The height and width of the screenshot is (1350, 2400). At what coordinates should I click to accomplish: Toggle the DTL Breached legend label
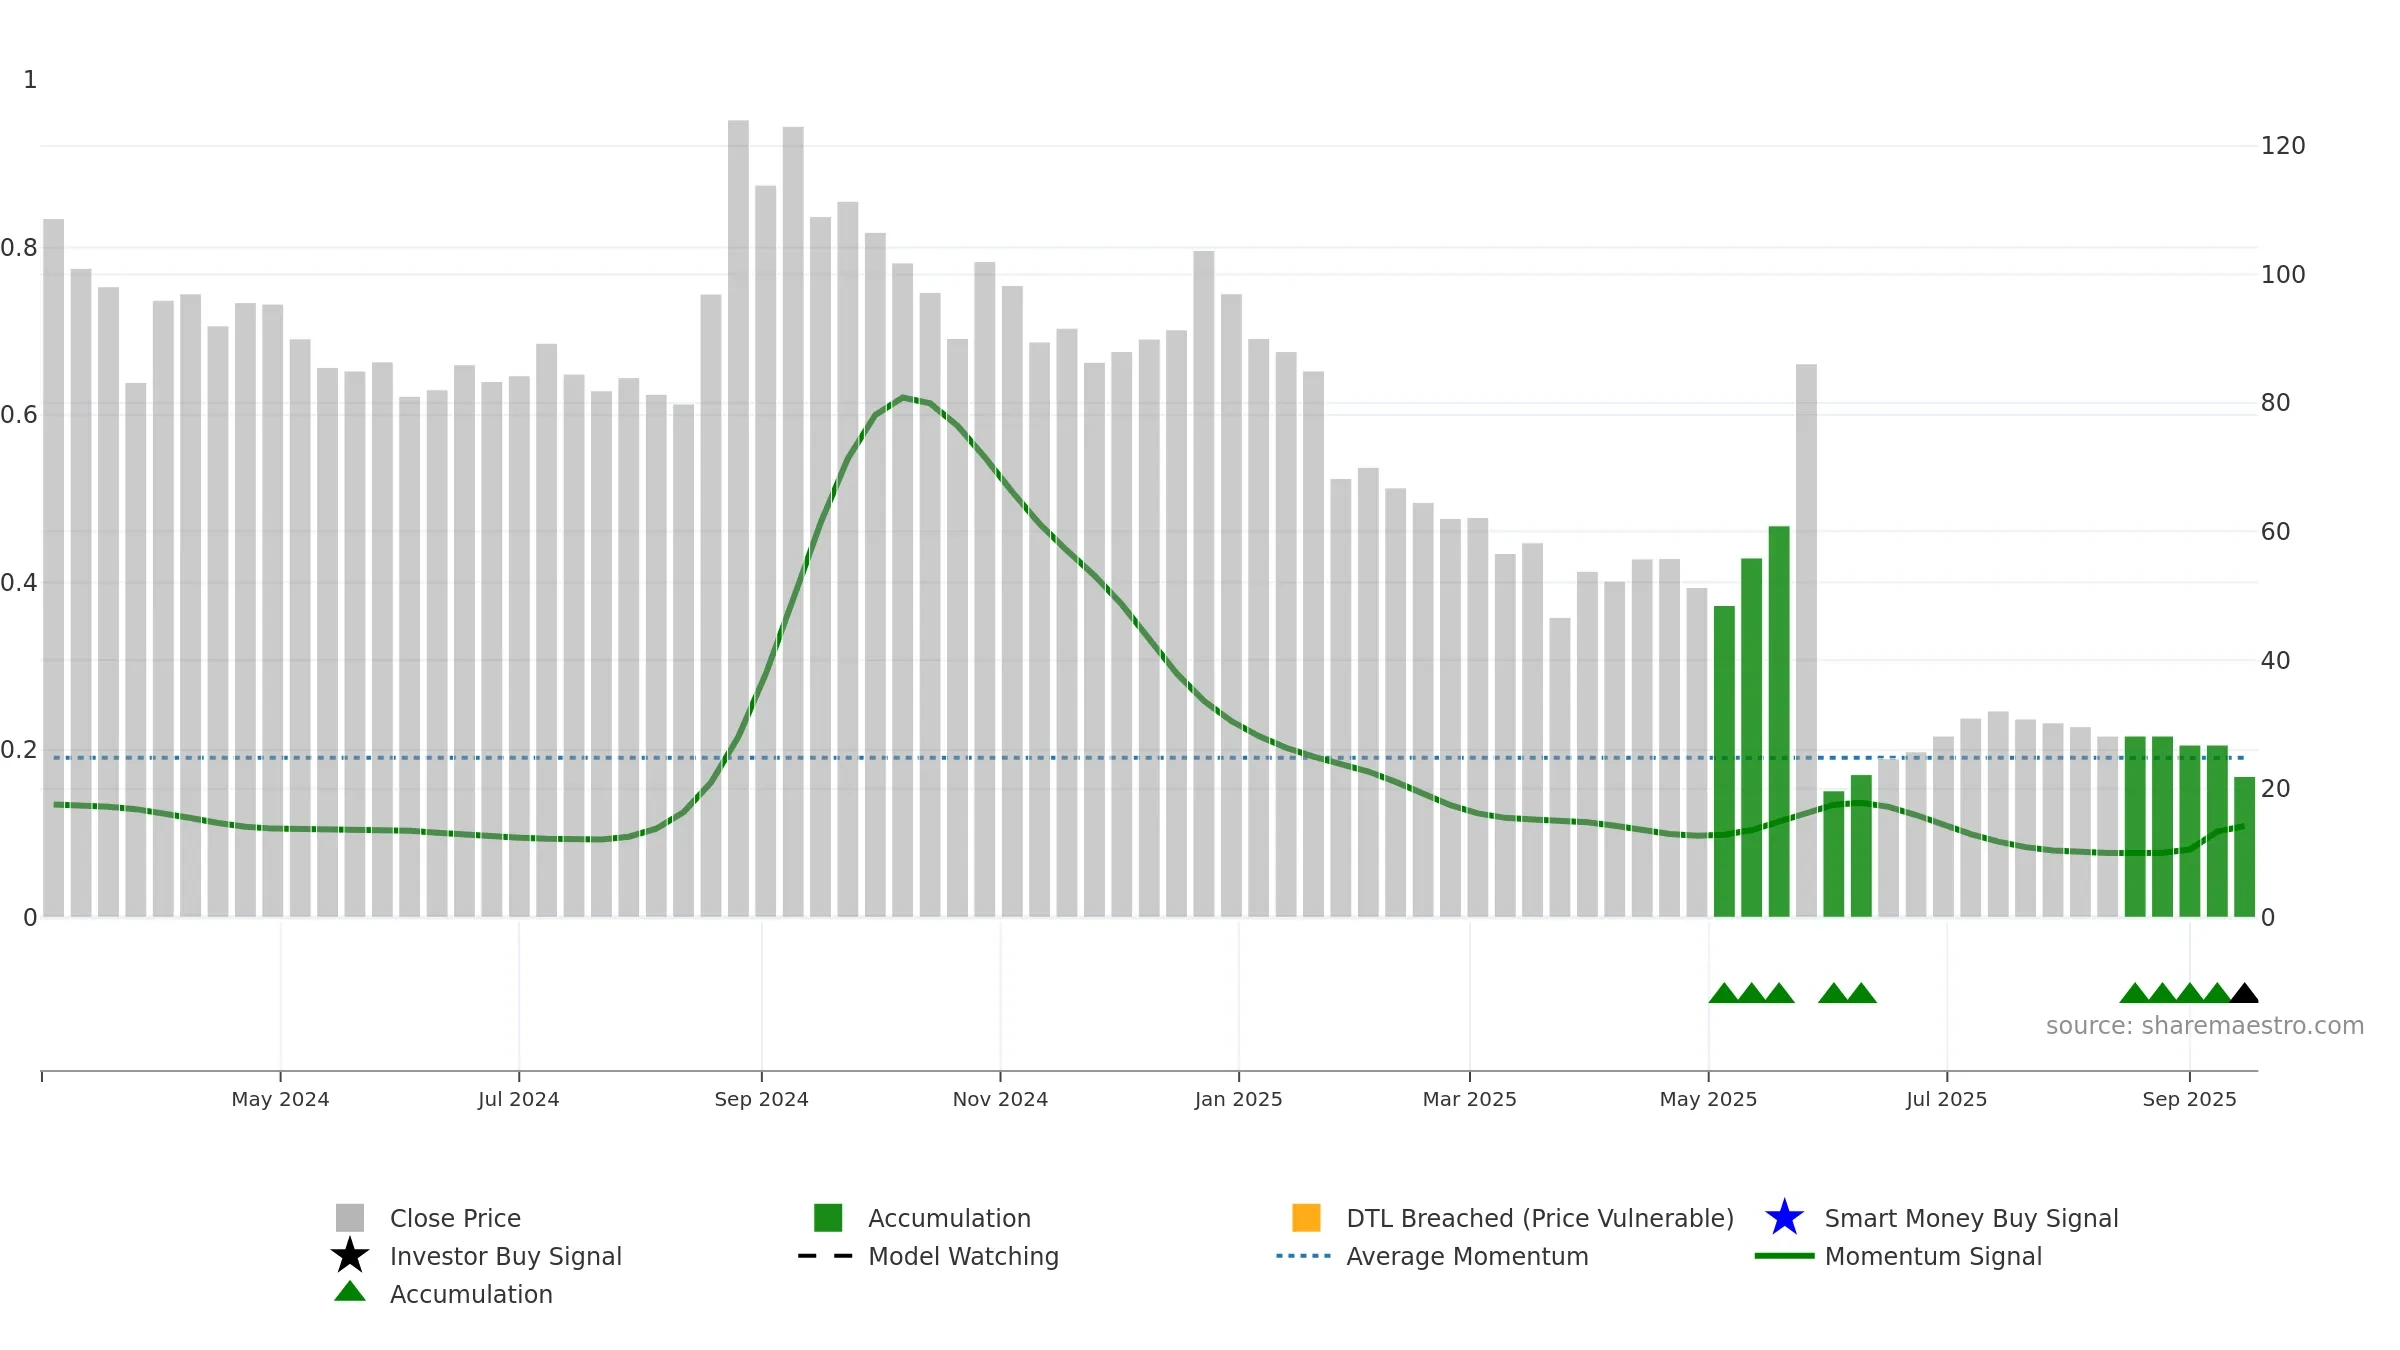coord(1540,1218)
